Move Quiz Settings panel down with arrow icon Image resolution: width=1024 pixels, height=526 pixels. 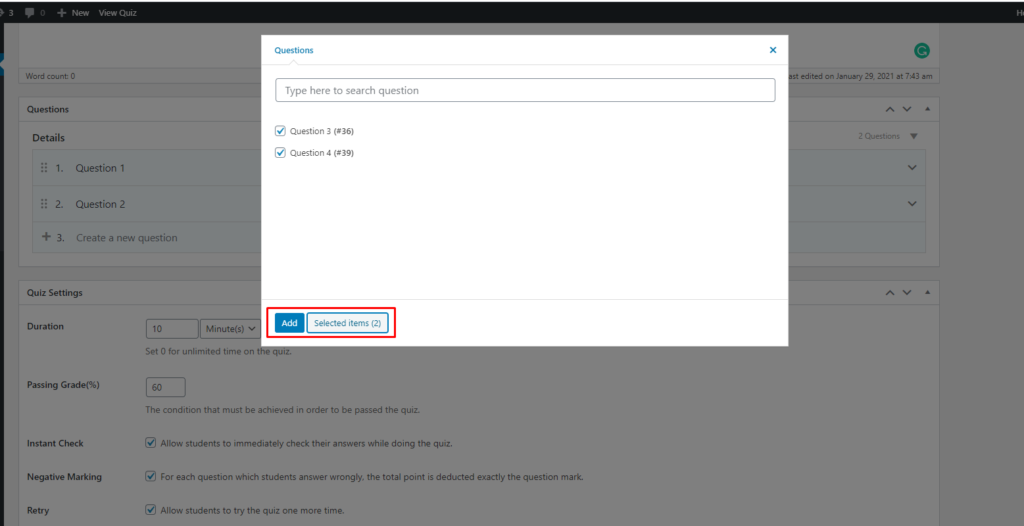(907, 293)
